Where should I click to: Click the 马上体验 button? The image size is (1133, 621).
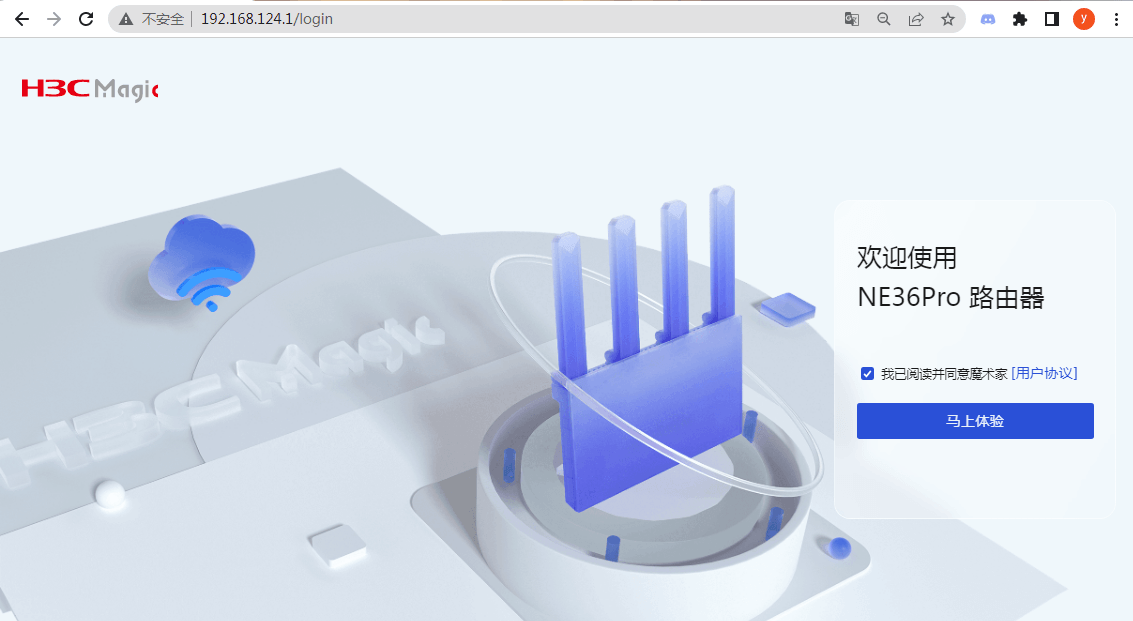(x=975, y=421)
